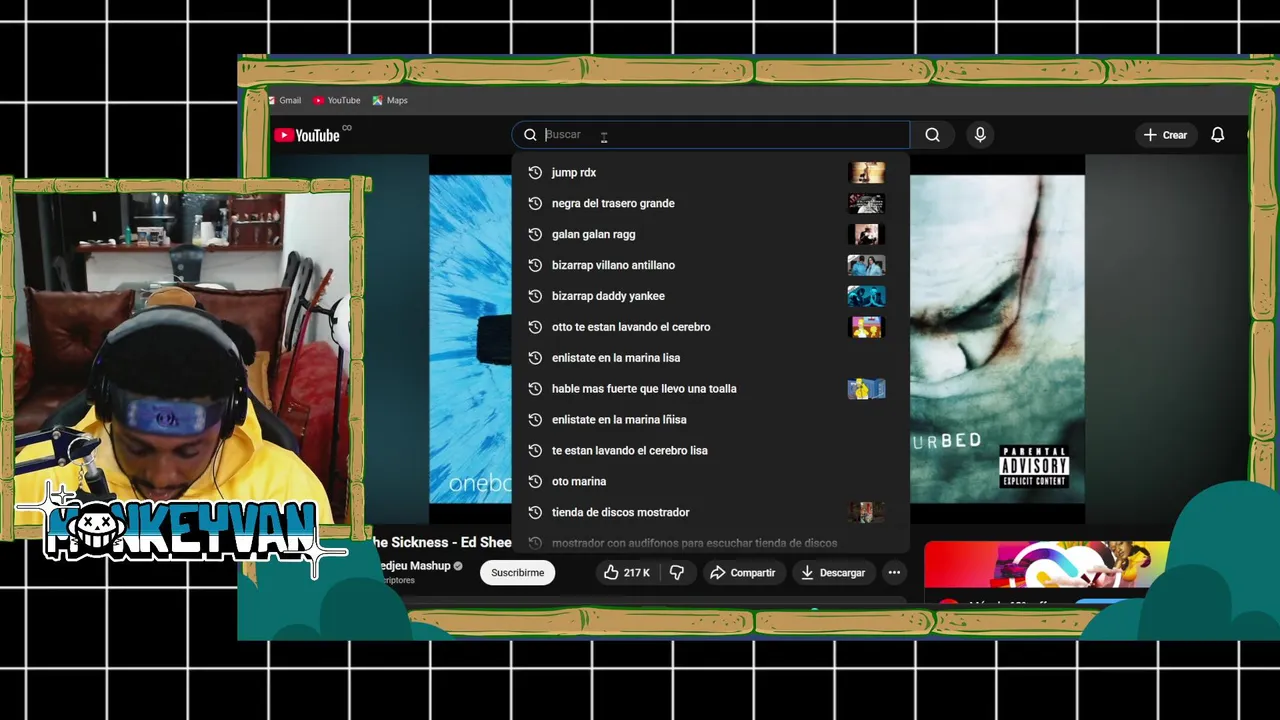Image resolution: width=1280 pixels, height=720 pixels.
Task: Select suggestion "galan galan ragg"
Action: [x=710, y=234]
